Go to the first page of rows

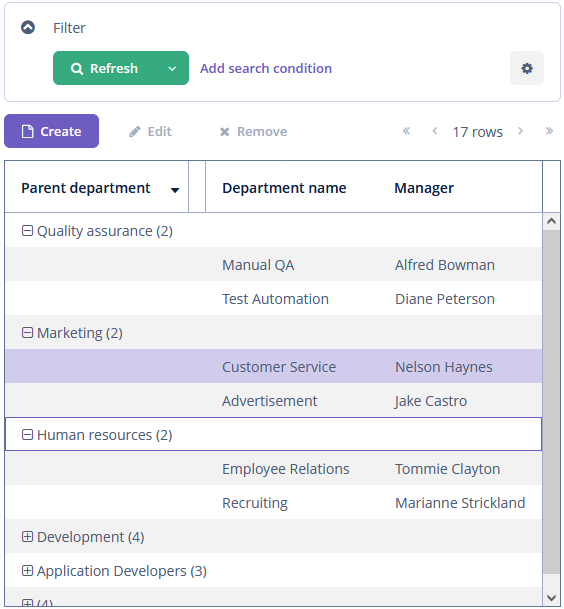pos(406,131)
